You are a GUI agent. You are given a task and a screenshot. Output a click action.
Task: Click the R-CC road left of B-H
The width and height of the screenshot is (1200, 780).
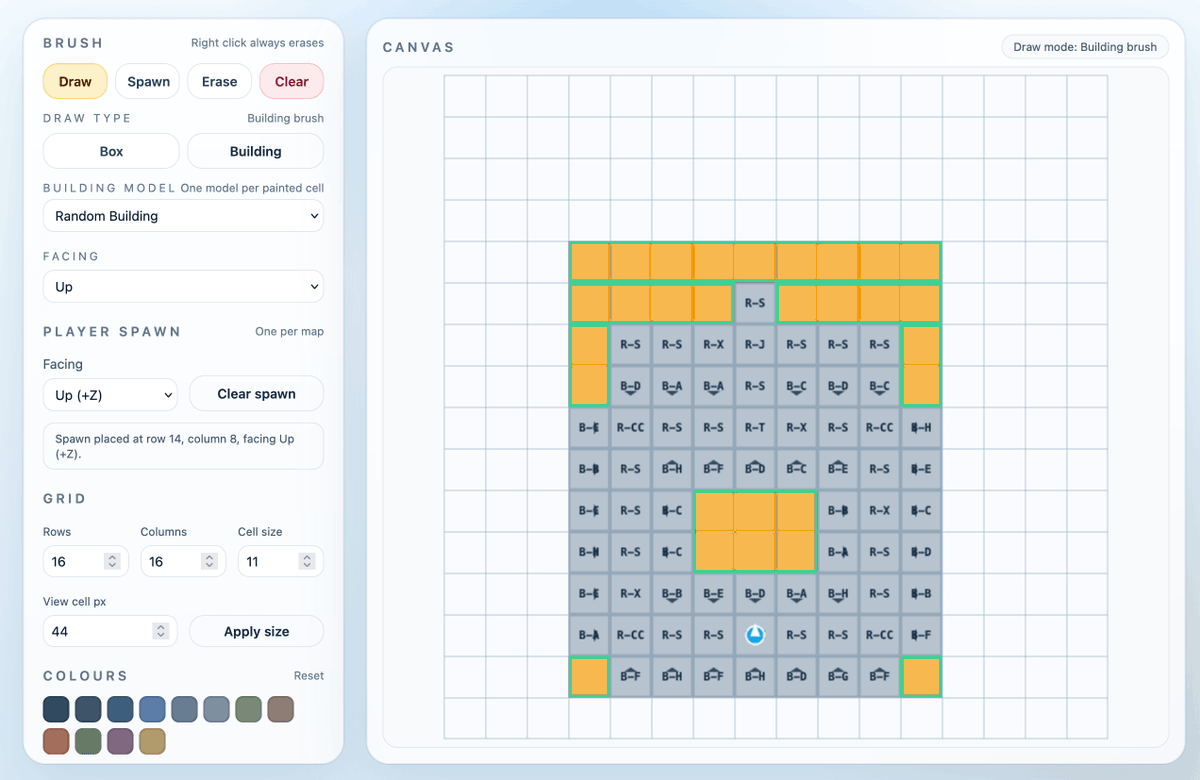tap(880, 428)
